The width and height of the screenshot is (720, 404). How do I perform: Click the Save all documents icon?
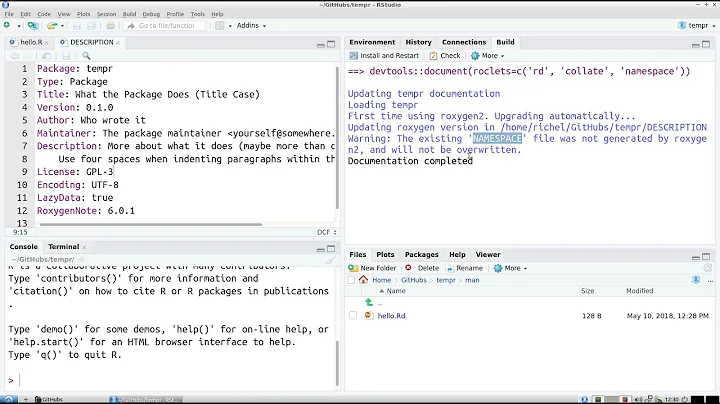click(91, 26)
